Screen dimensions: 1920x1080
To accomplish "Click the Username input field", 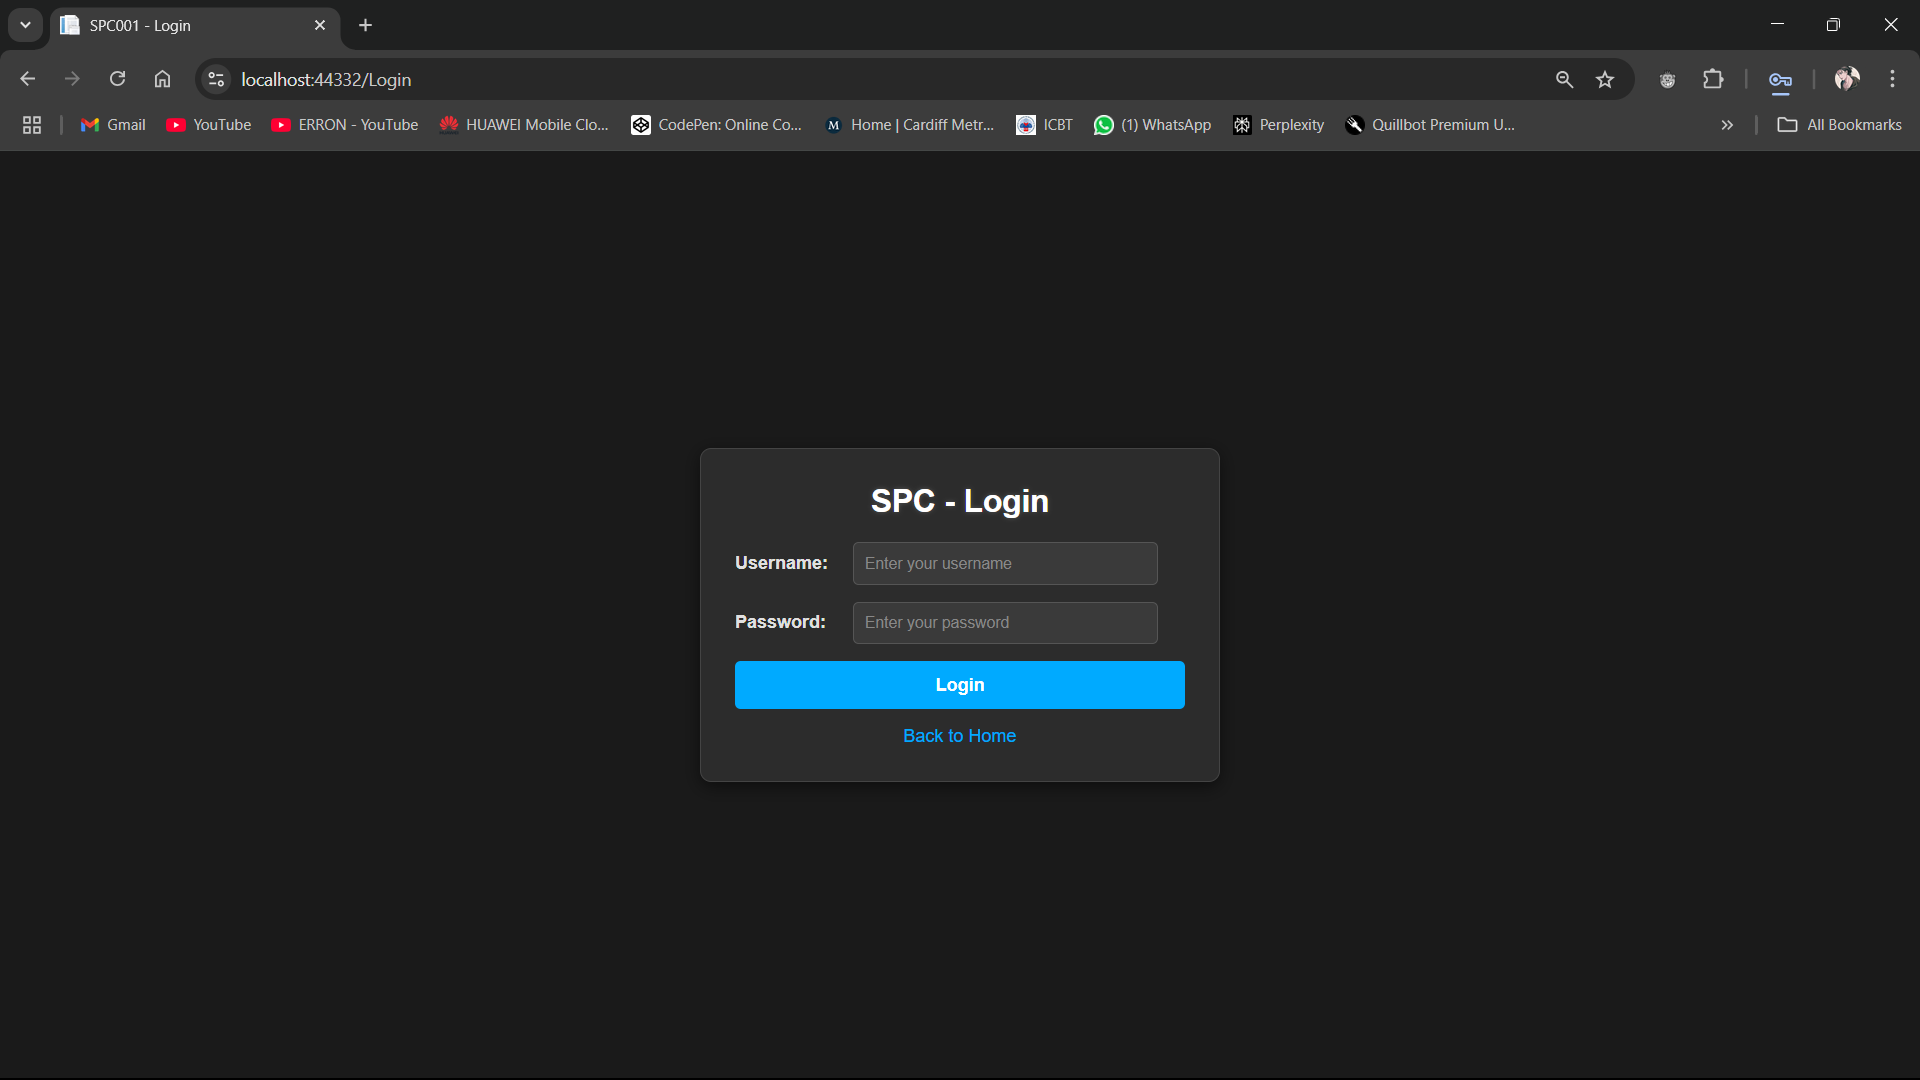I will (x=1004, y=564).
